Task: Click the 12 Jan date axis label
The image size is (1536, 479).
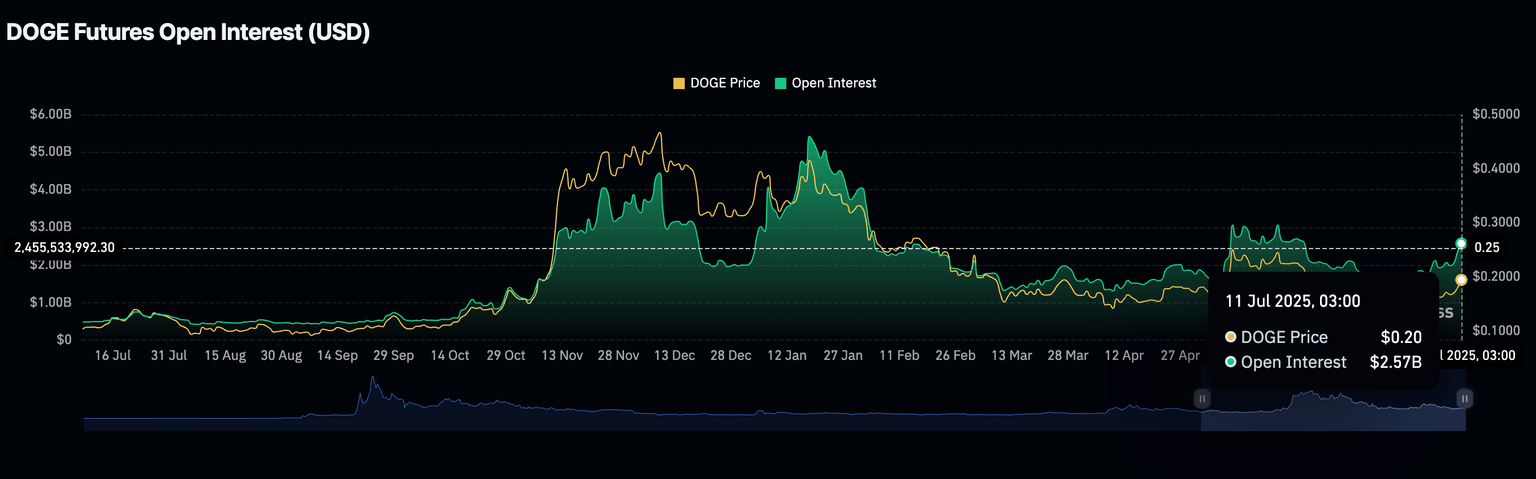Action: pyautogui.click(x=788, y=355)
